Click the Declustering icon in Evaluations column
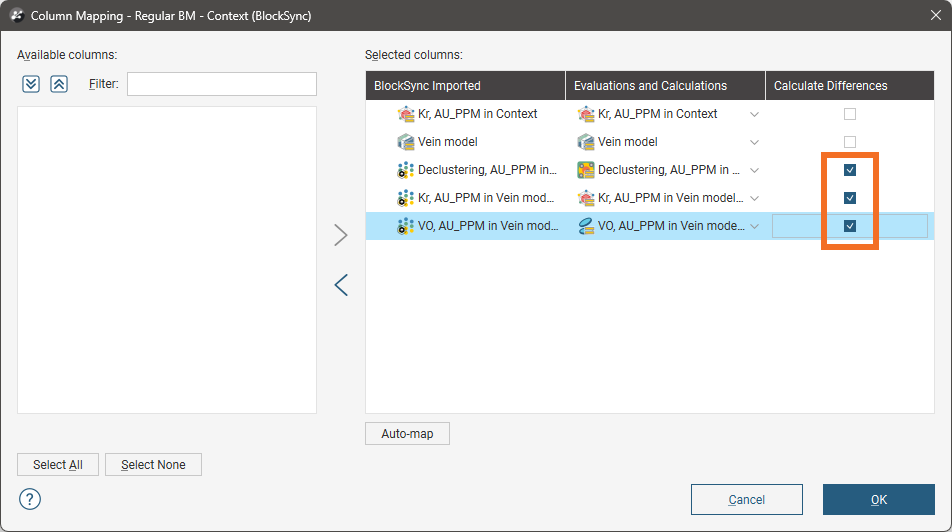This screenshot has width=952, height=532. click(586, 170)
